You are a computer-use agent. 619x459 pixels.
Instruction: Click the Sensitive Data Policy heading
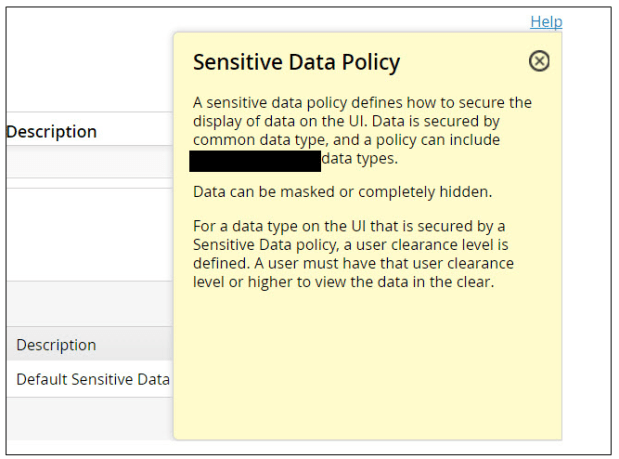(x=296, y=62)
